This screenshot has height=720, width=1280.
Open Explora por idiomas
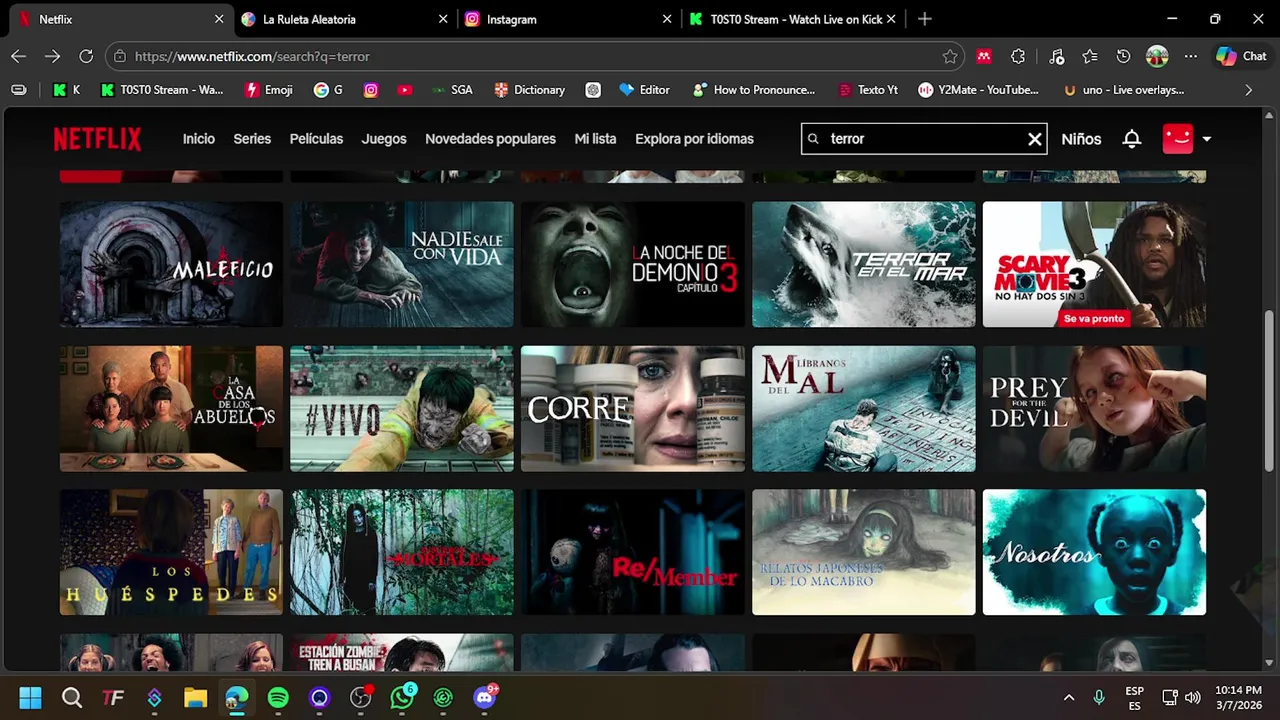point(694,139)
